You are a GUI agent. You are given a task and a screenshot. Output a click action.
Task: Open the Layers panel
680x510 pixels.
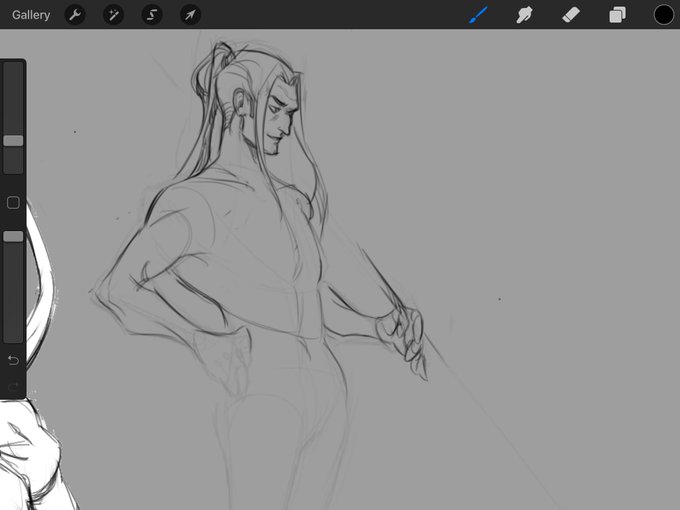[617, 15]
